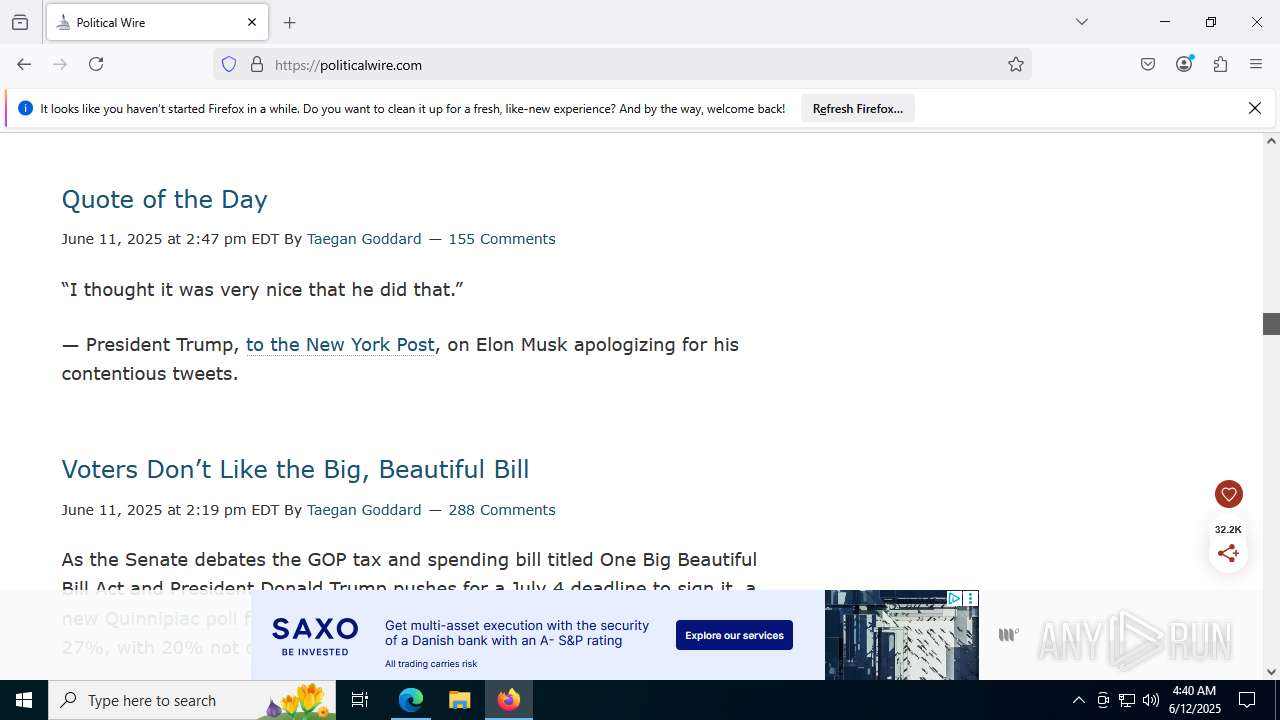Click the share icon below 32.2K
Image resolution: width=1280 pixels, height=720 pixels.
(1229, 553)
